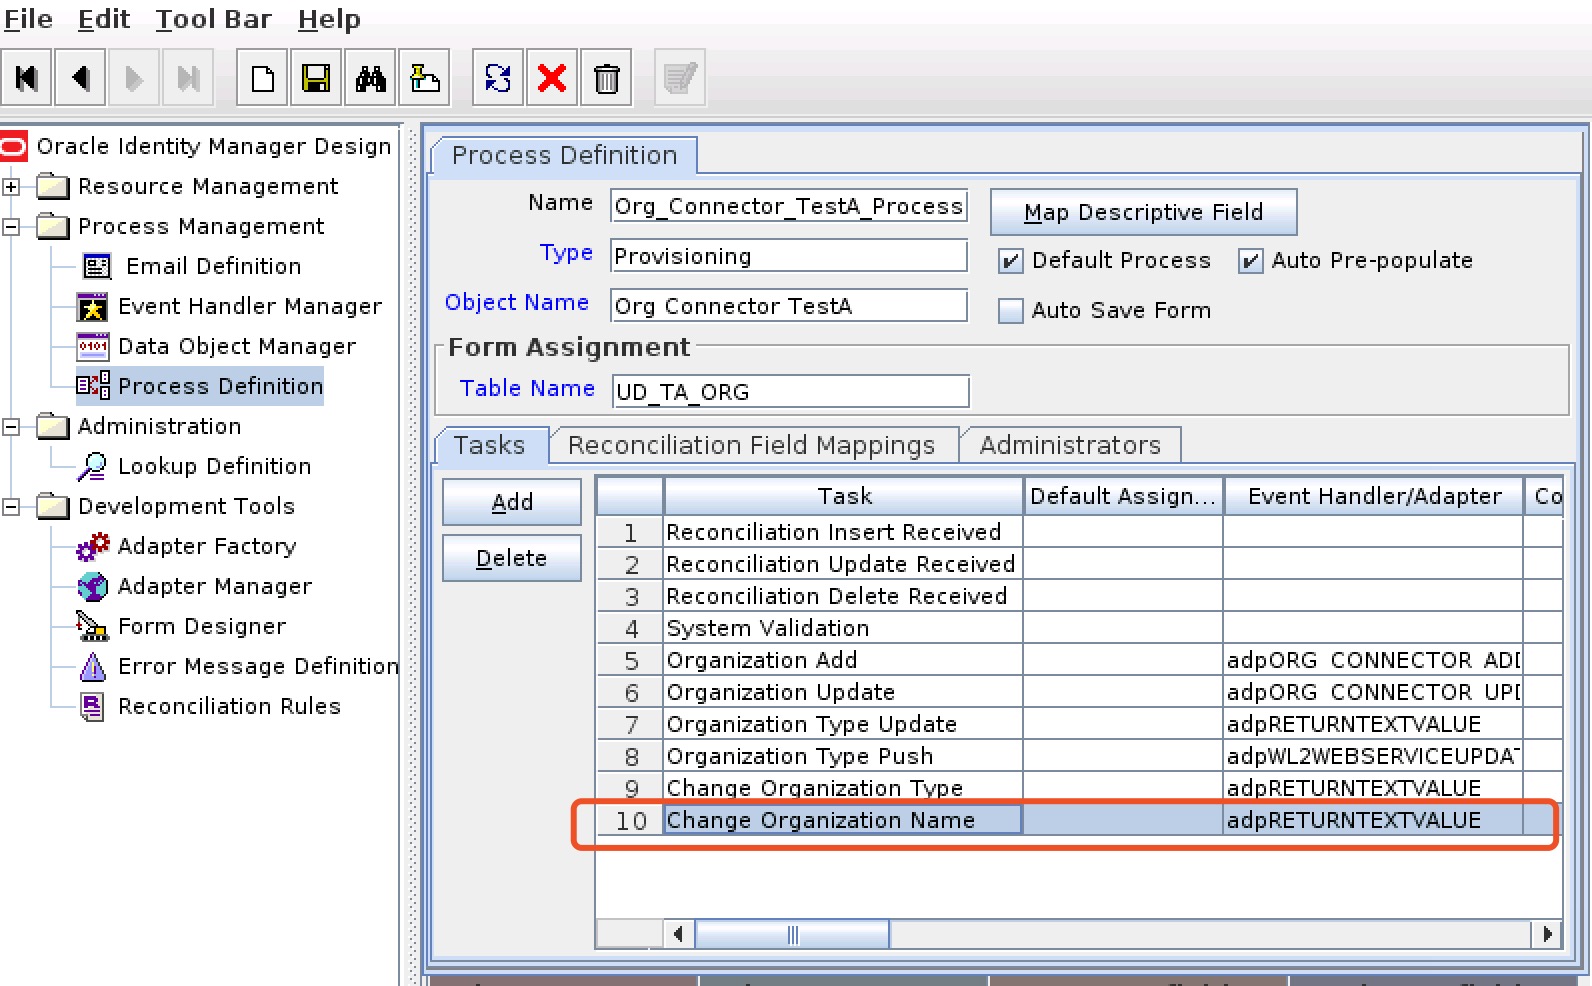1592x986 pixels.
Task: Open the File menu
Action: pyautogui.click(x=28, y=19)
